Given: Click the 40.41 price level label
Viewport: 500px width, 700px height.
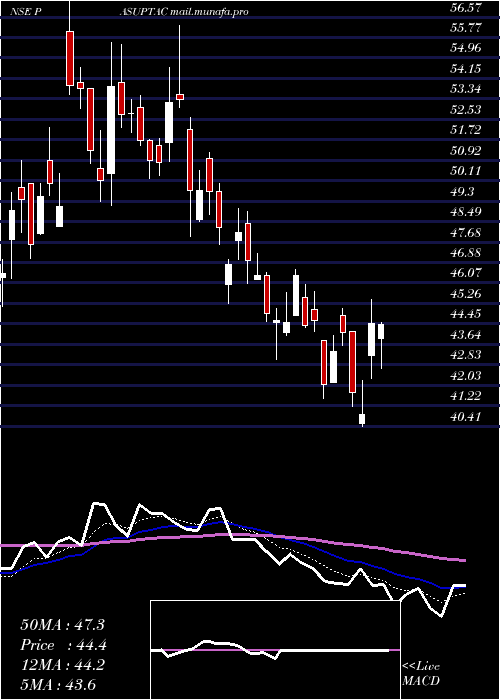Looking at the screenshot, I should 467,417.
